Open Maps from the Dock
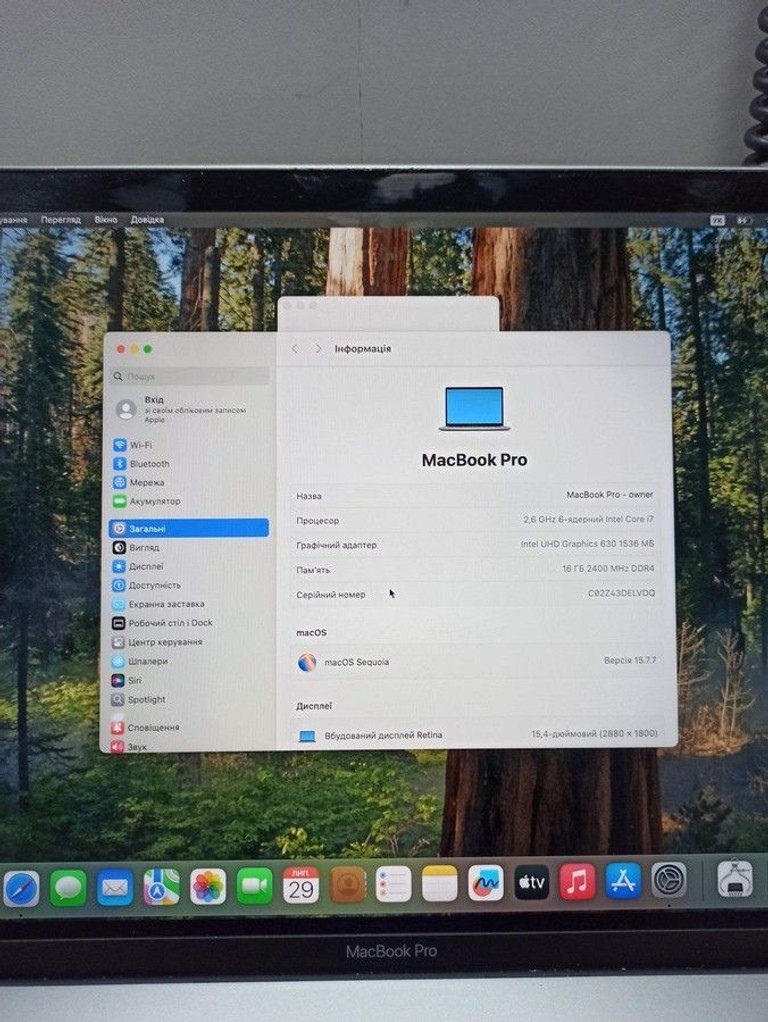Image resolution: width=768 pixels, height=1022 pixels. pyautogui.click(x=161, y=886)
